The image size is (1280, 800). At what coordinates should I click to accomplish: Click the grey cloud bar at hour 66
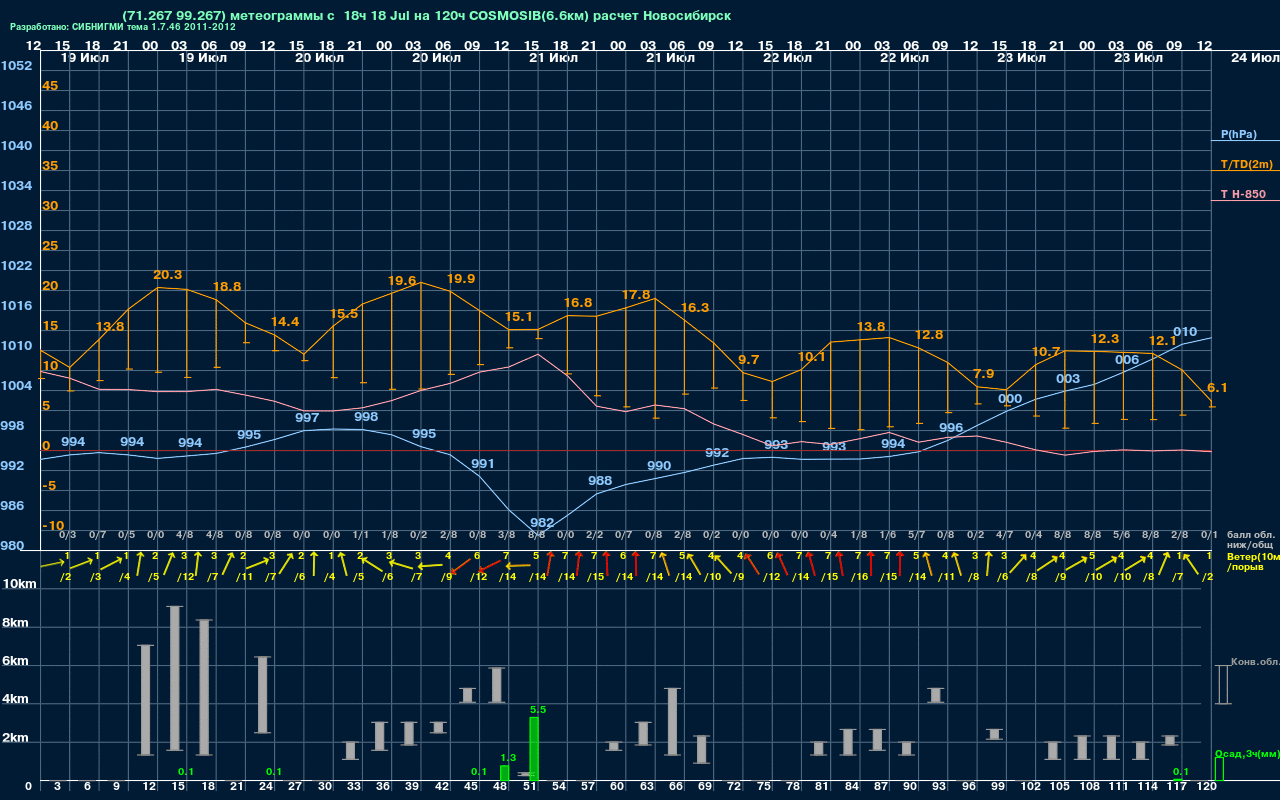pyautogui.click(x=673, y=722)
